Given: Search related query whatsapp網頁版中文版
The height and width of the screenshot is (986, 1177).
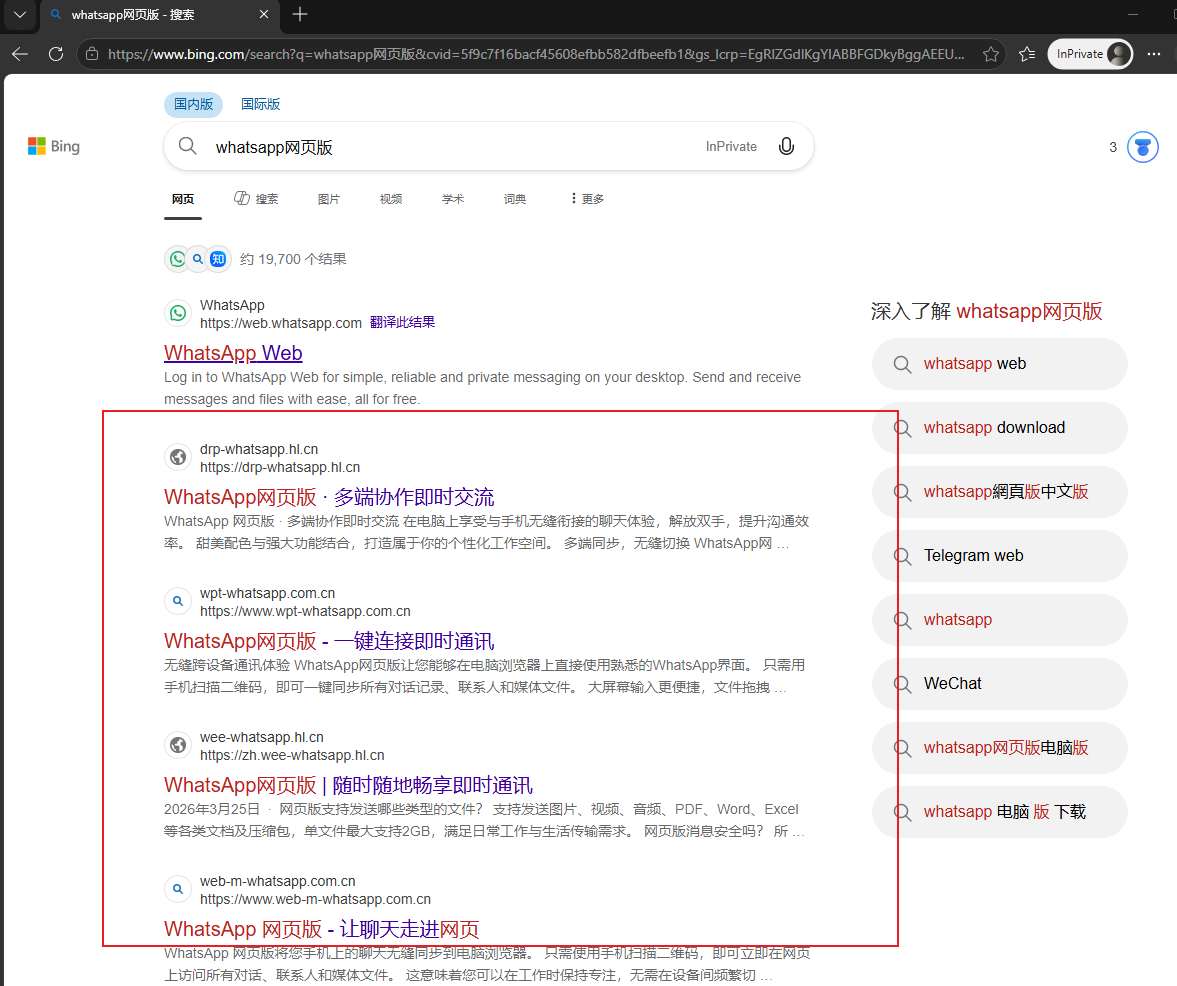Looking at the screenshot, I should point(999,491).
